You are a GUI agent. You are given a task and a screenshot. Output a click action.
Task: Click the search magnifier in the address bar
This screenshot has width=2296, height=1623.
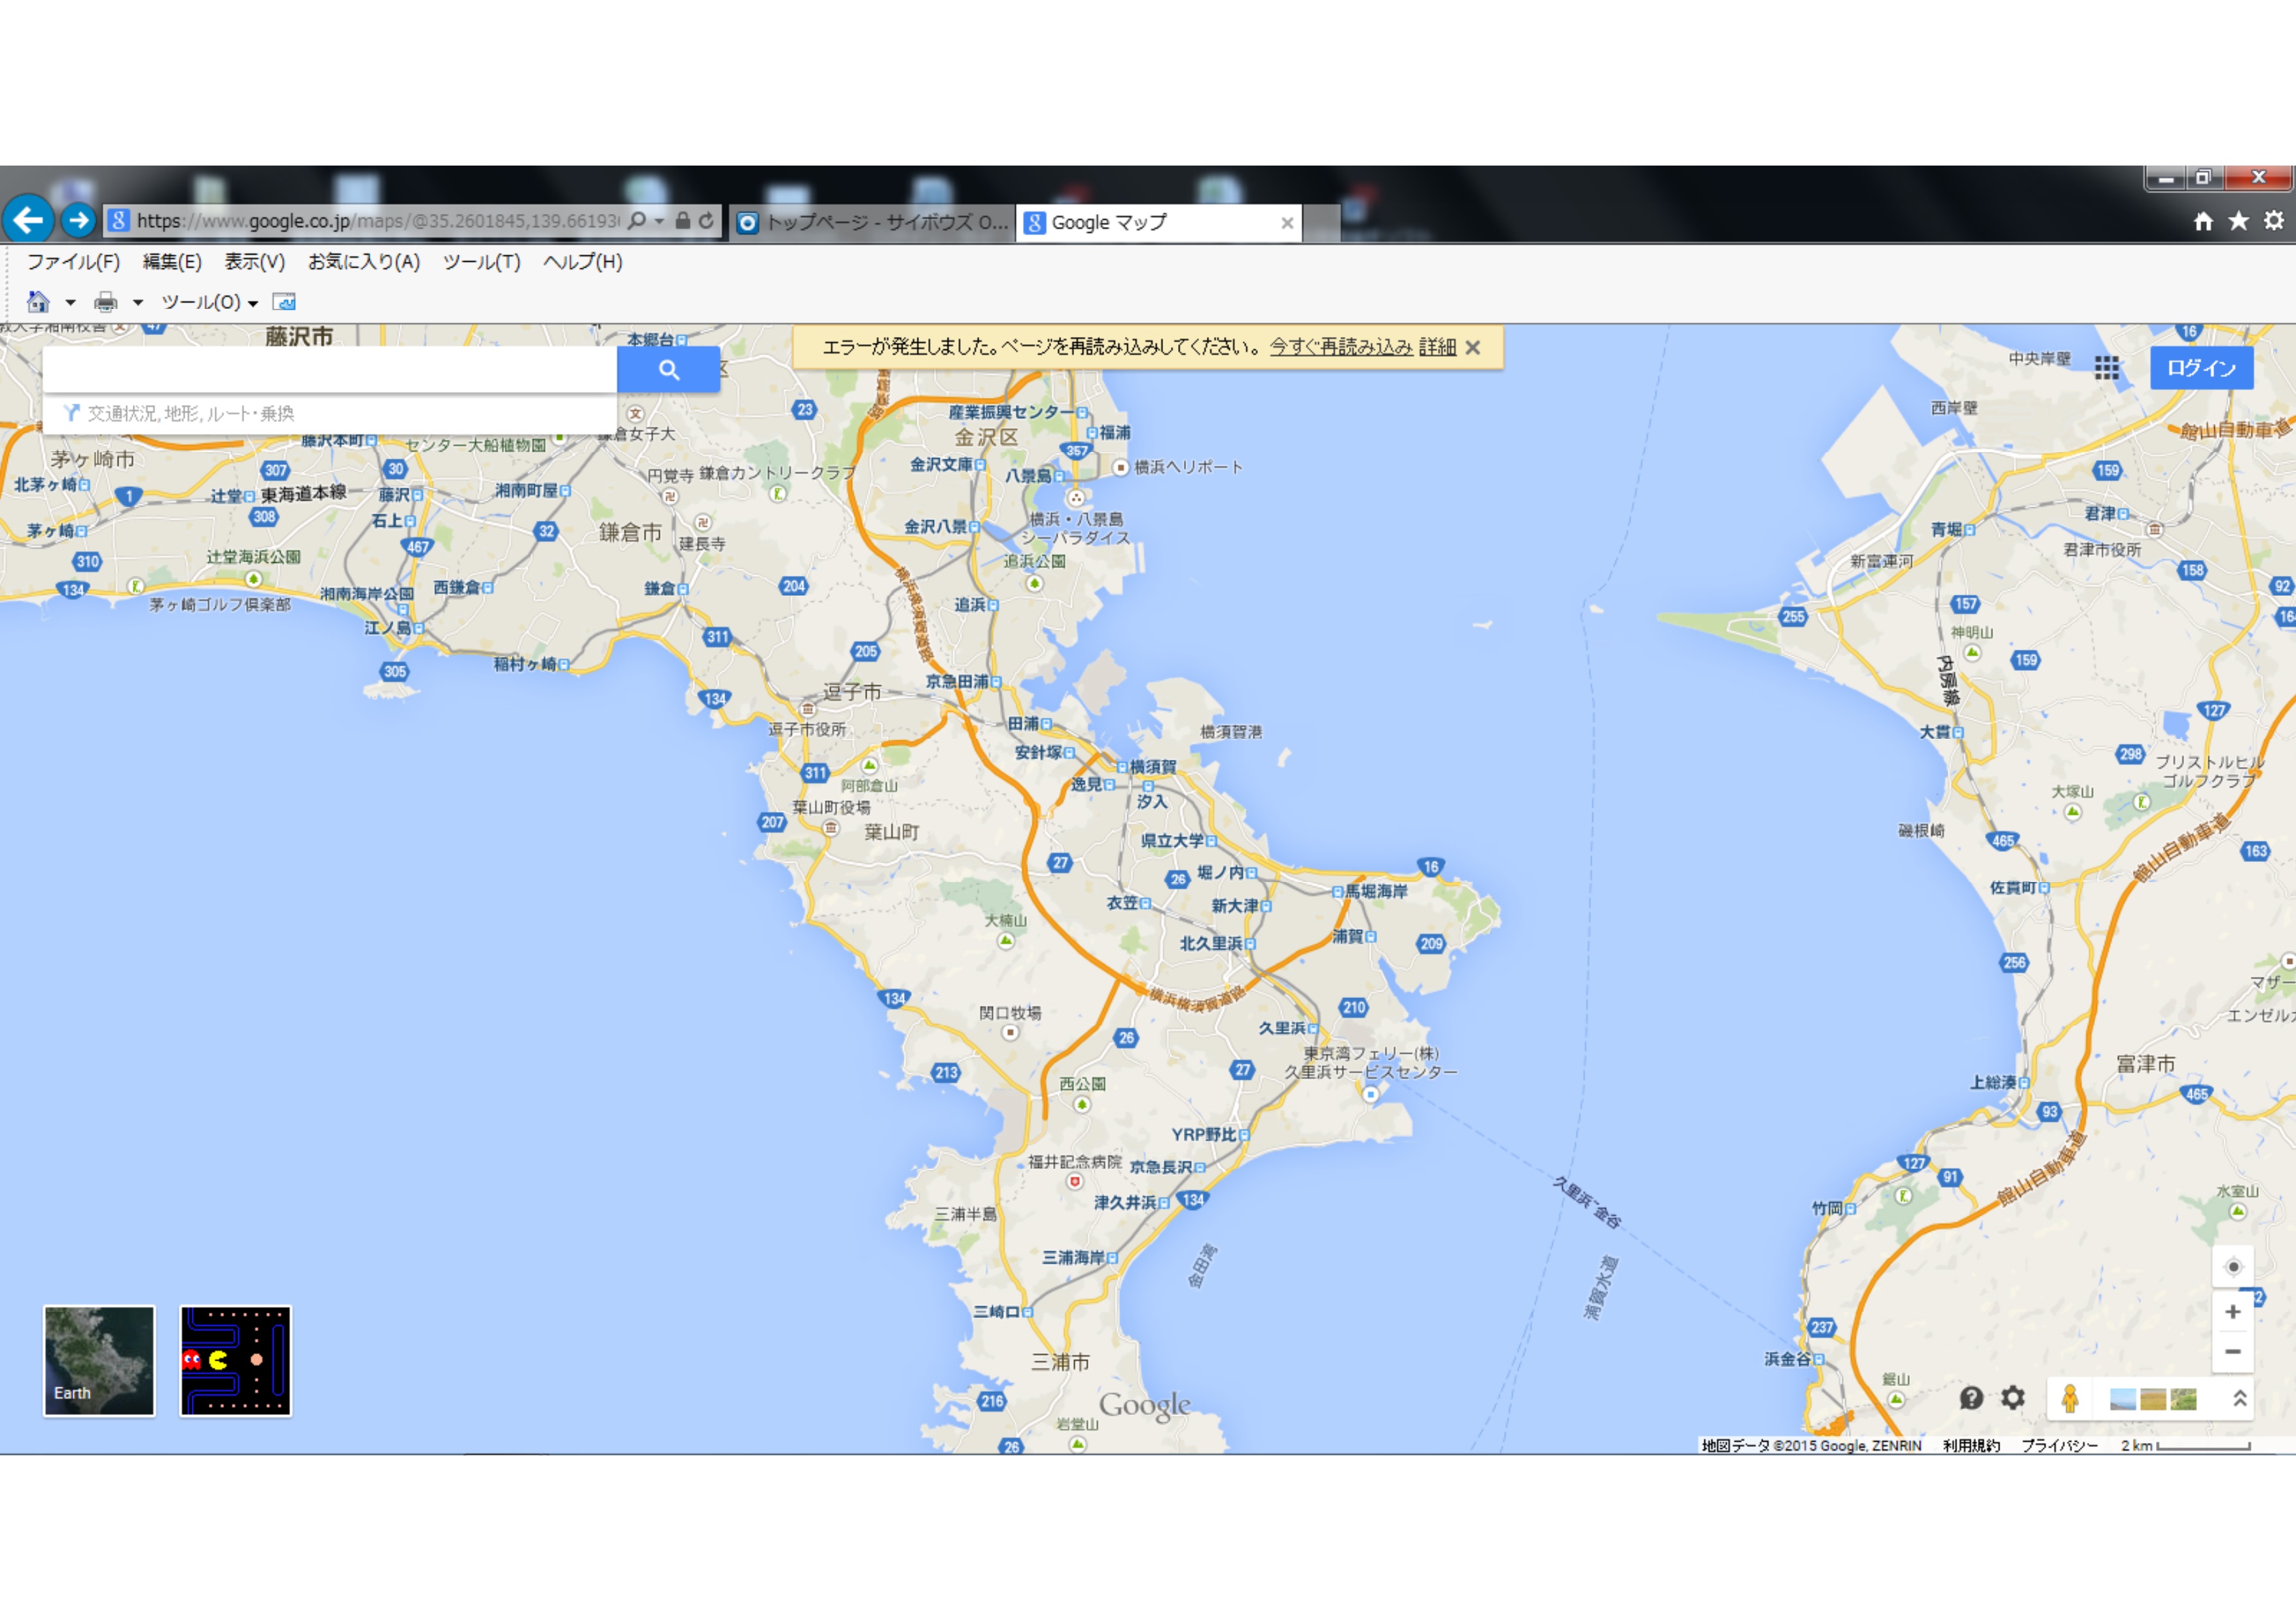[637, 220]
